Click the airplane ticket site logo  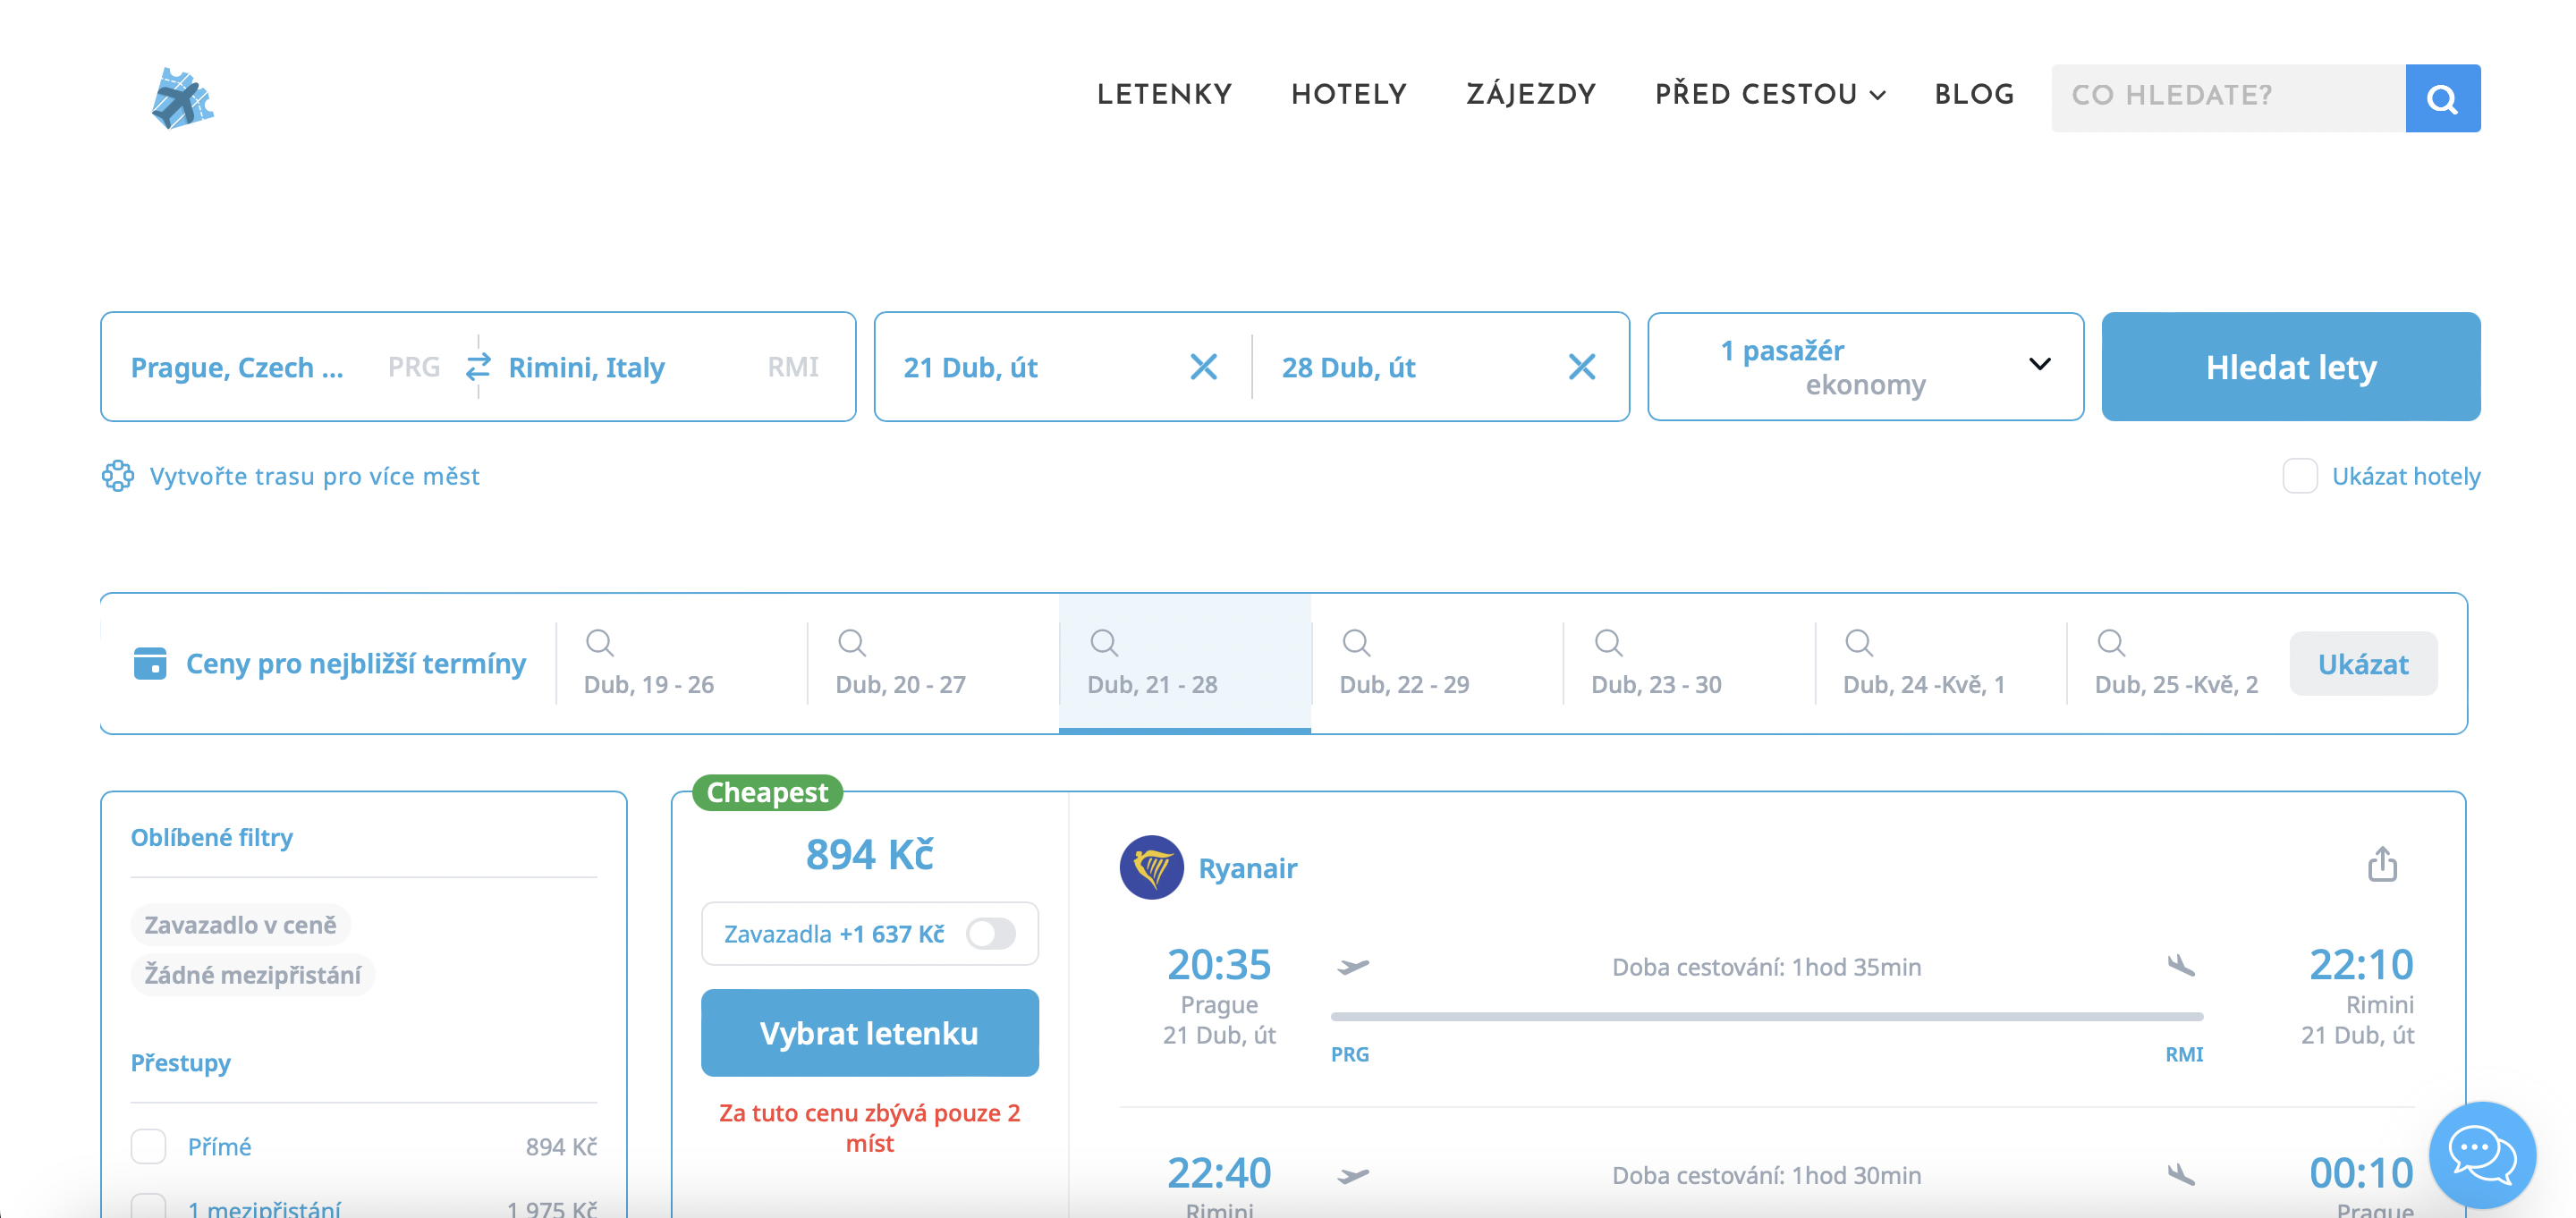pos(182,98)
